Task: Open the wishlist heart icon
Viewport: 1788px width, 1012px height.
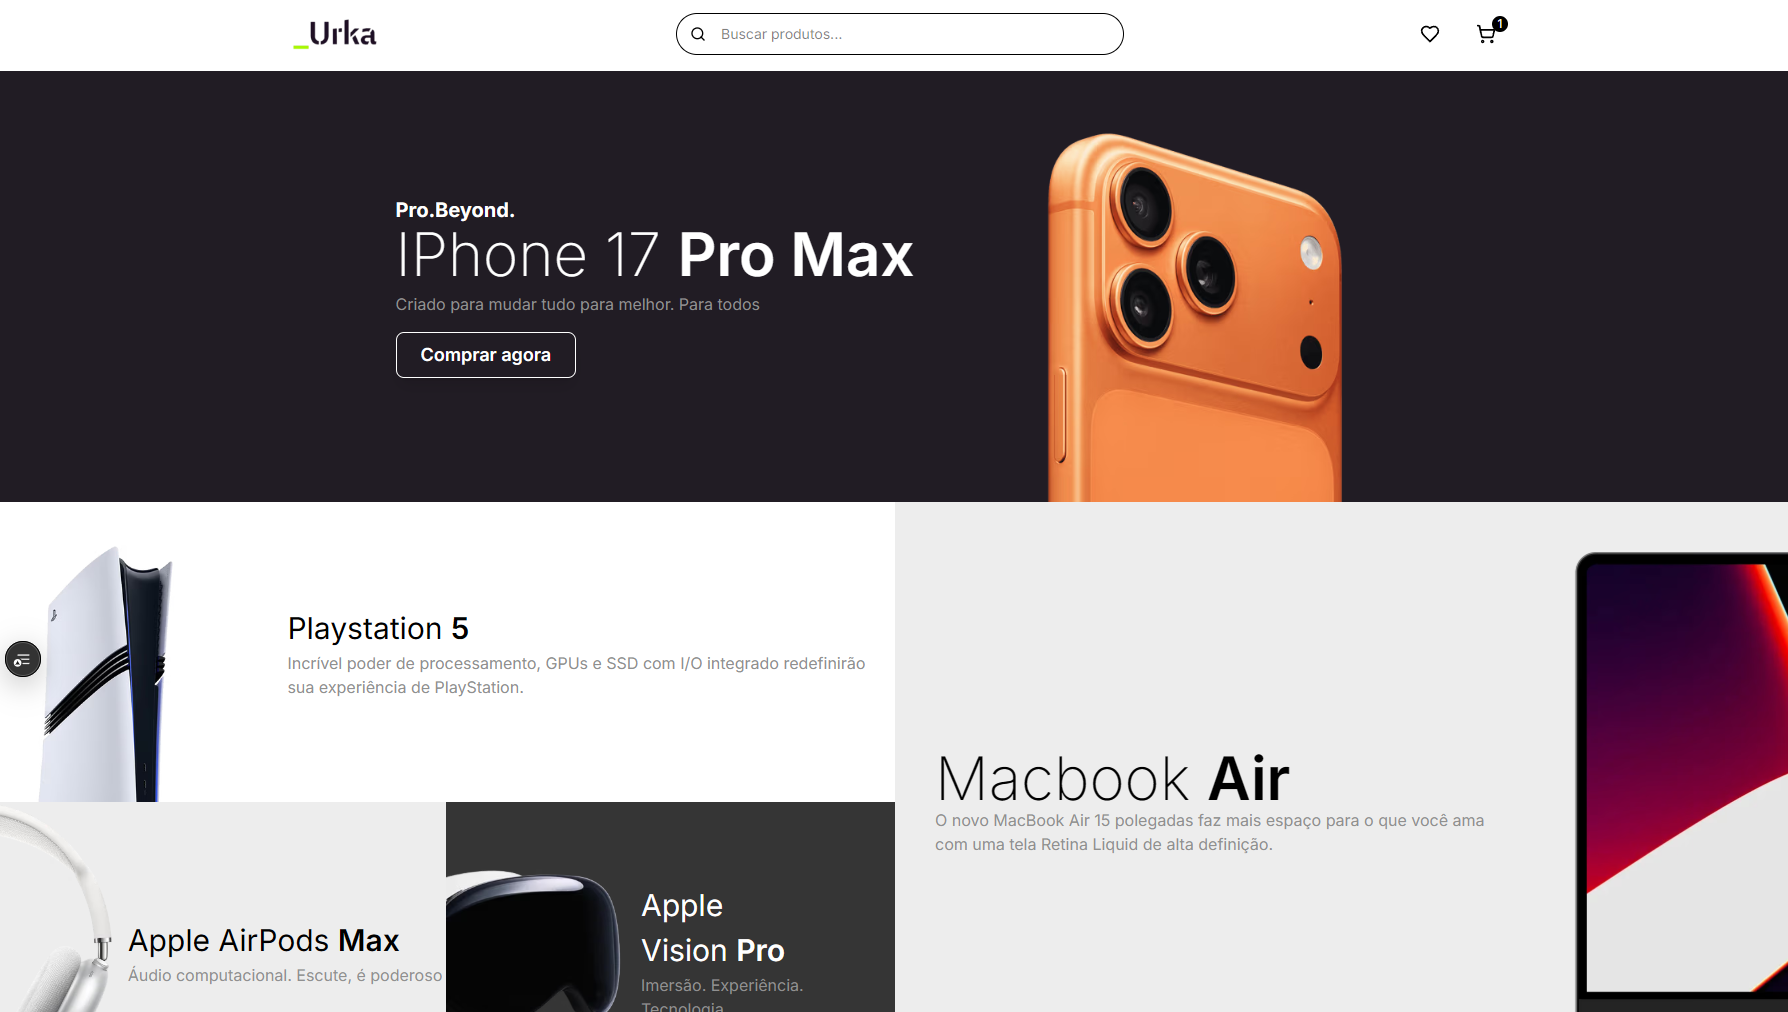Action: (1430, 34)
